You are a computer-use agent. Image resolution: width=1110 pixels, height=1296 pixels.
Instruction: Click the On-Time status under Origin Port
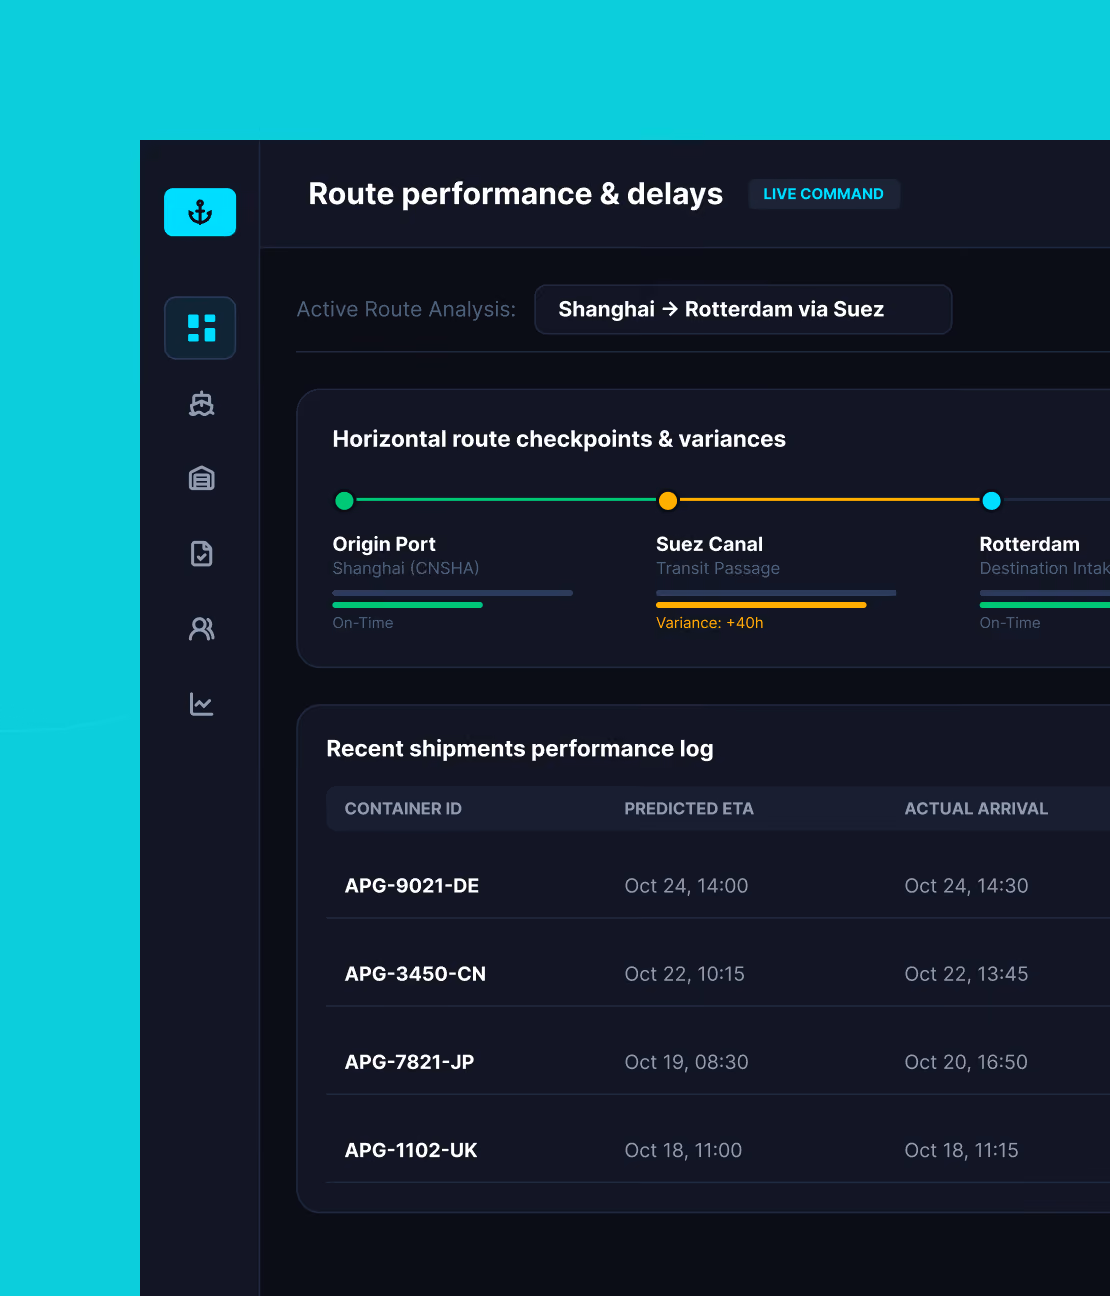362,623
